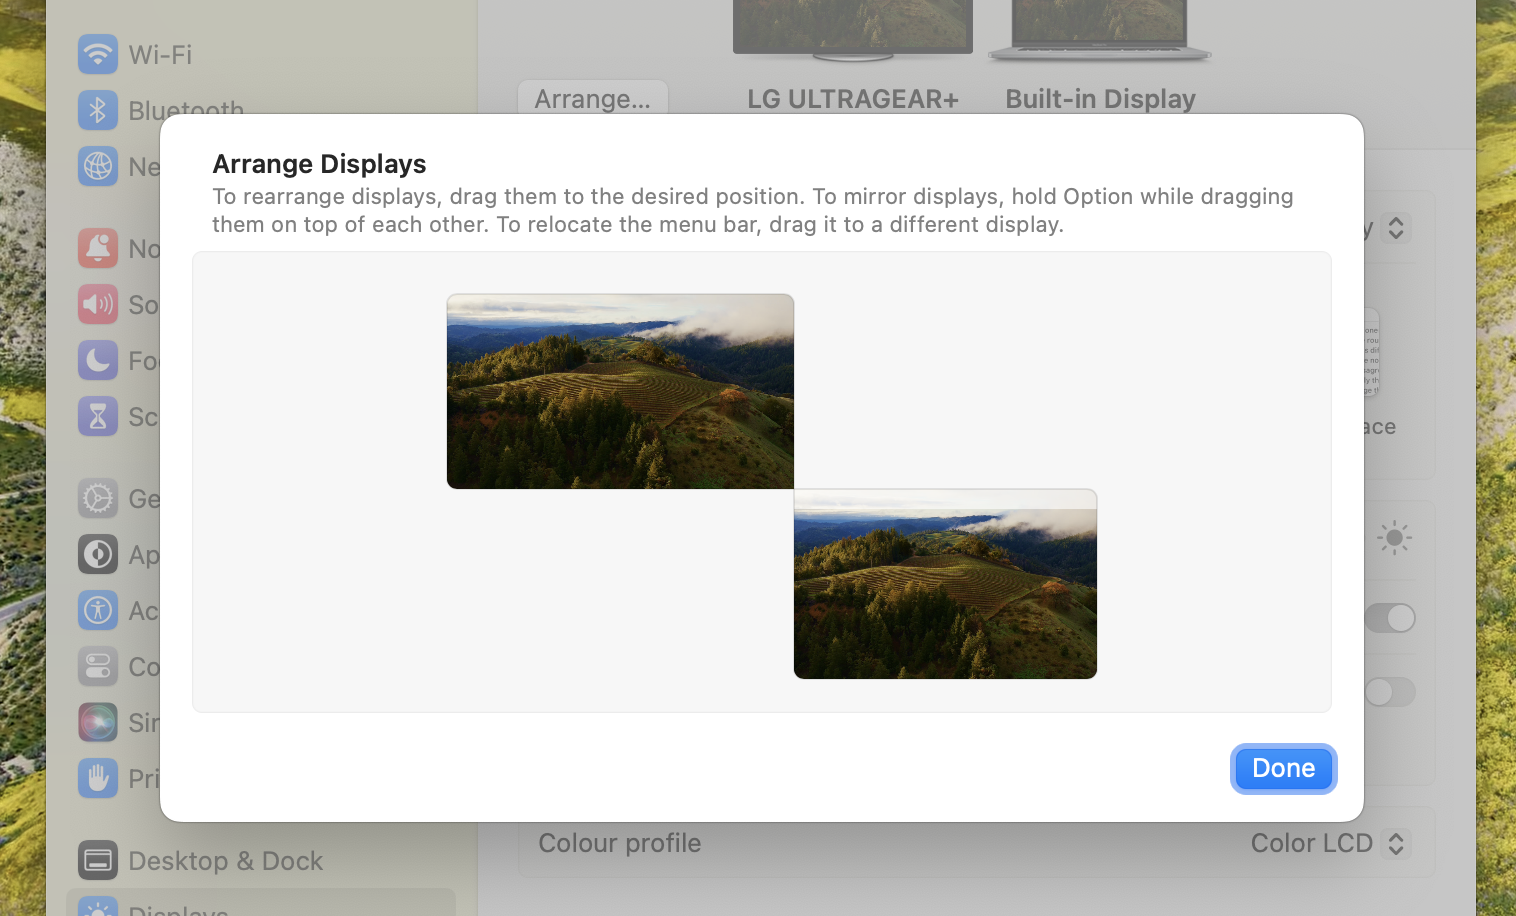Open General gear icon in sidebar
Image resolution: width=1516 pixels, height=916 pixels.
click(98, 498)
